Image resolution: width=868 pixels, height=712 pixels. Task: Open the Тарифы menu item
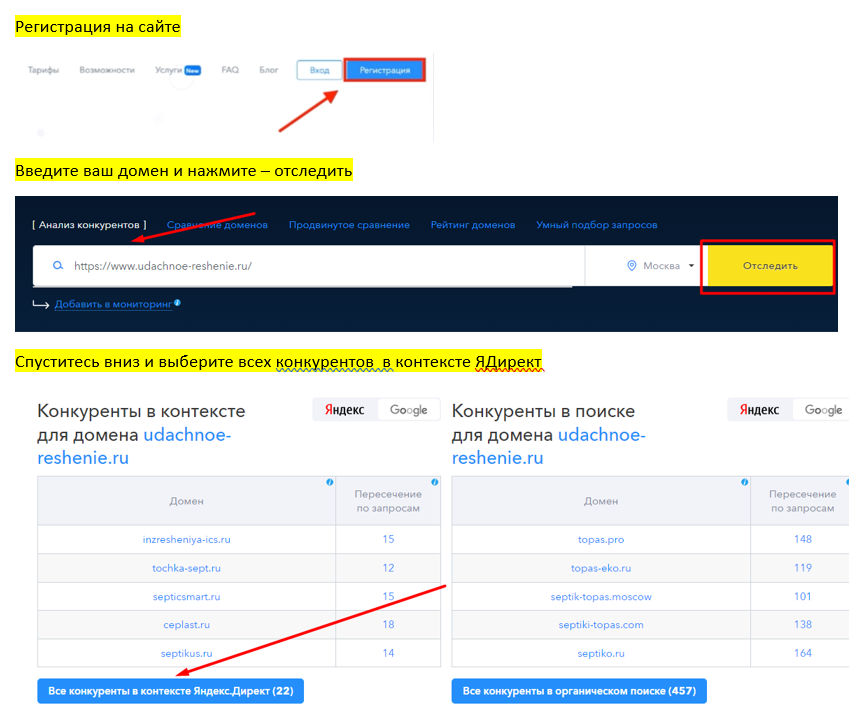pos(43,70)
